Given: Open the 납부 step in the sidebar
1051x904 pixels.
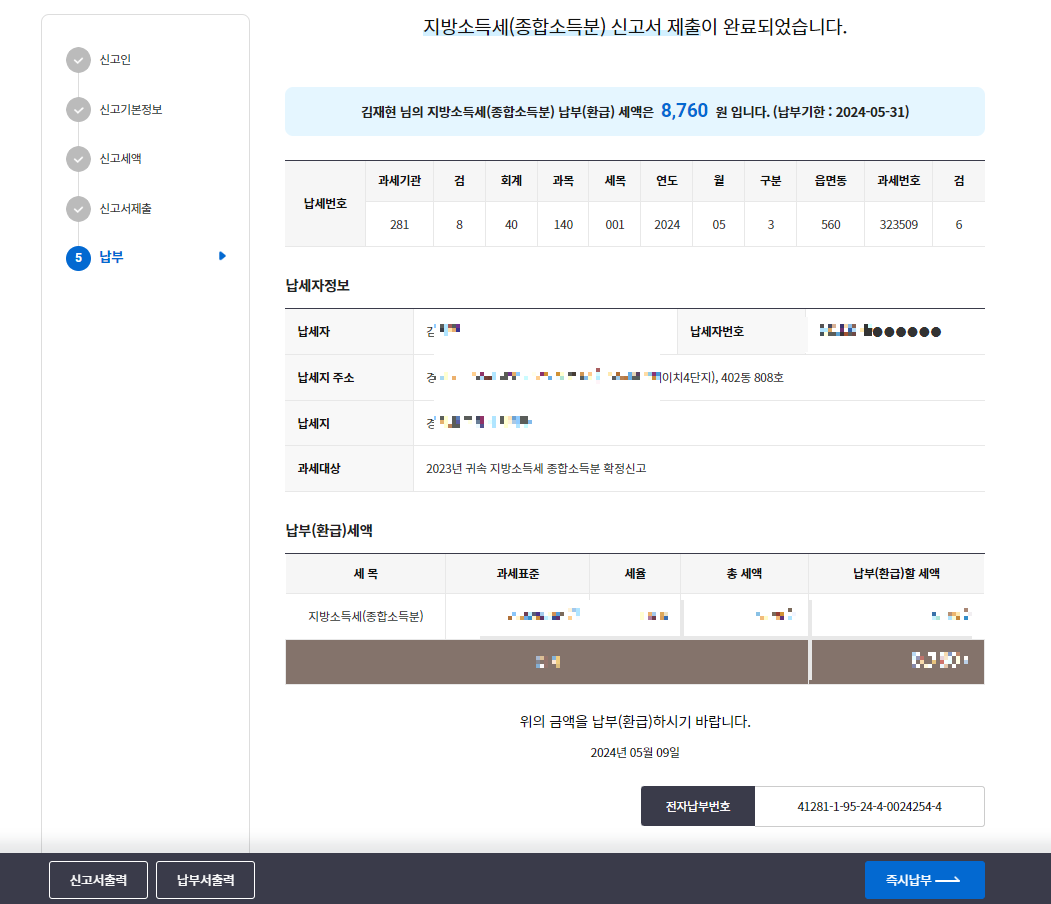Looking at the screenshot, I should (x=113, y=258).
